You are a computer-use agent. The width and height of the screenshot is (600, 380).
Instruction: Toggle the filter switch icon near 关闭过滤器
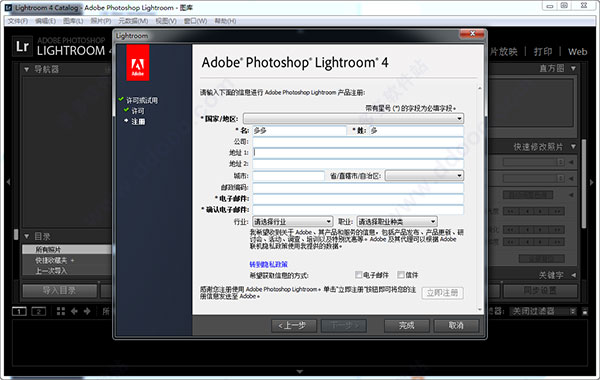click(585, 311)
